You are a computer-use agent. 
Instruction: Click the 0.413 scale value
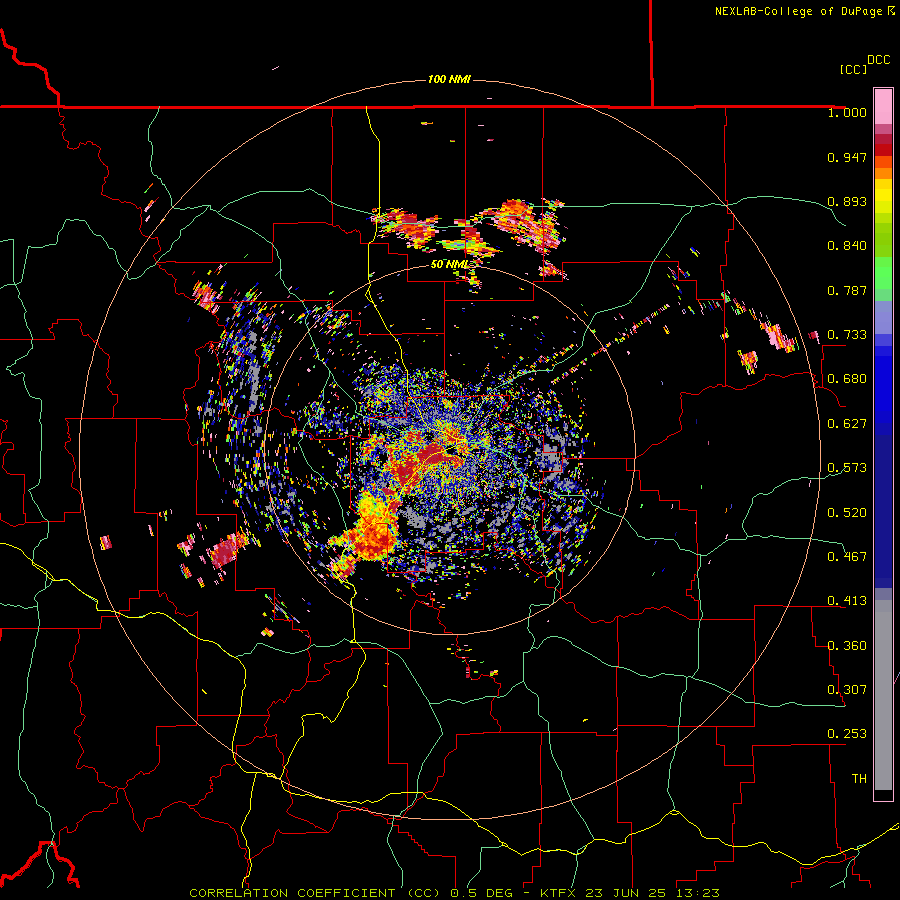(847, 601)
